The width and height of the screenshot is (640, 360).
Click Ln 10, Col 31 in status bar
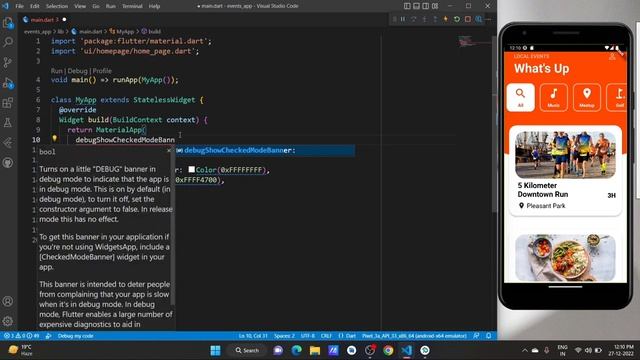pyautogui.click(x=253, y=336)
